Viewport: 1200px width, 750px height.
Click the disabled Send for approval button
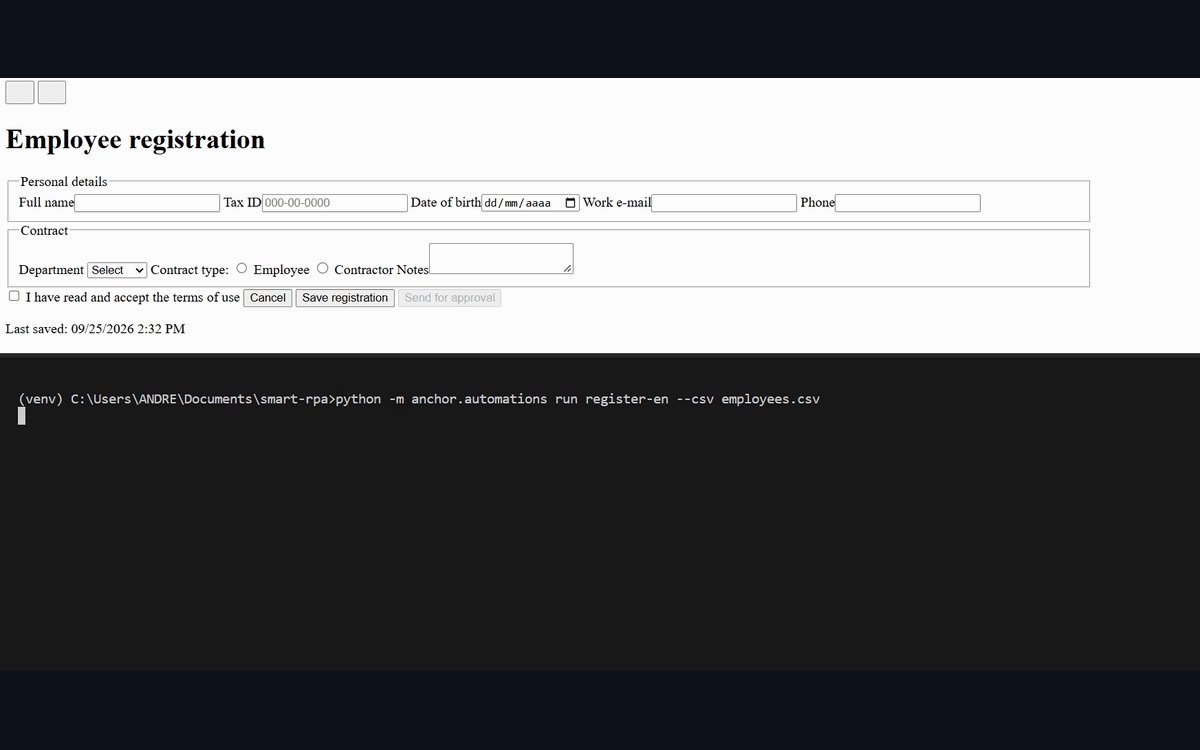449,298
